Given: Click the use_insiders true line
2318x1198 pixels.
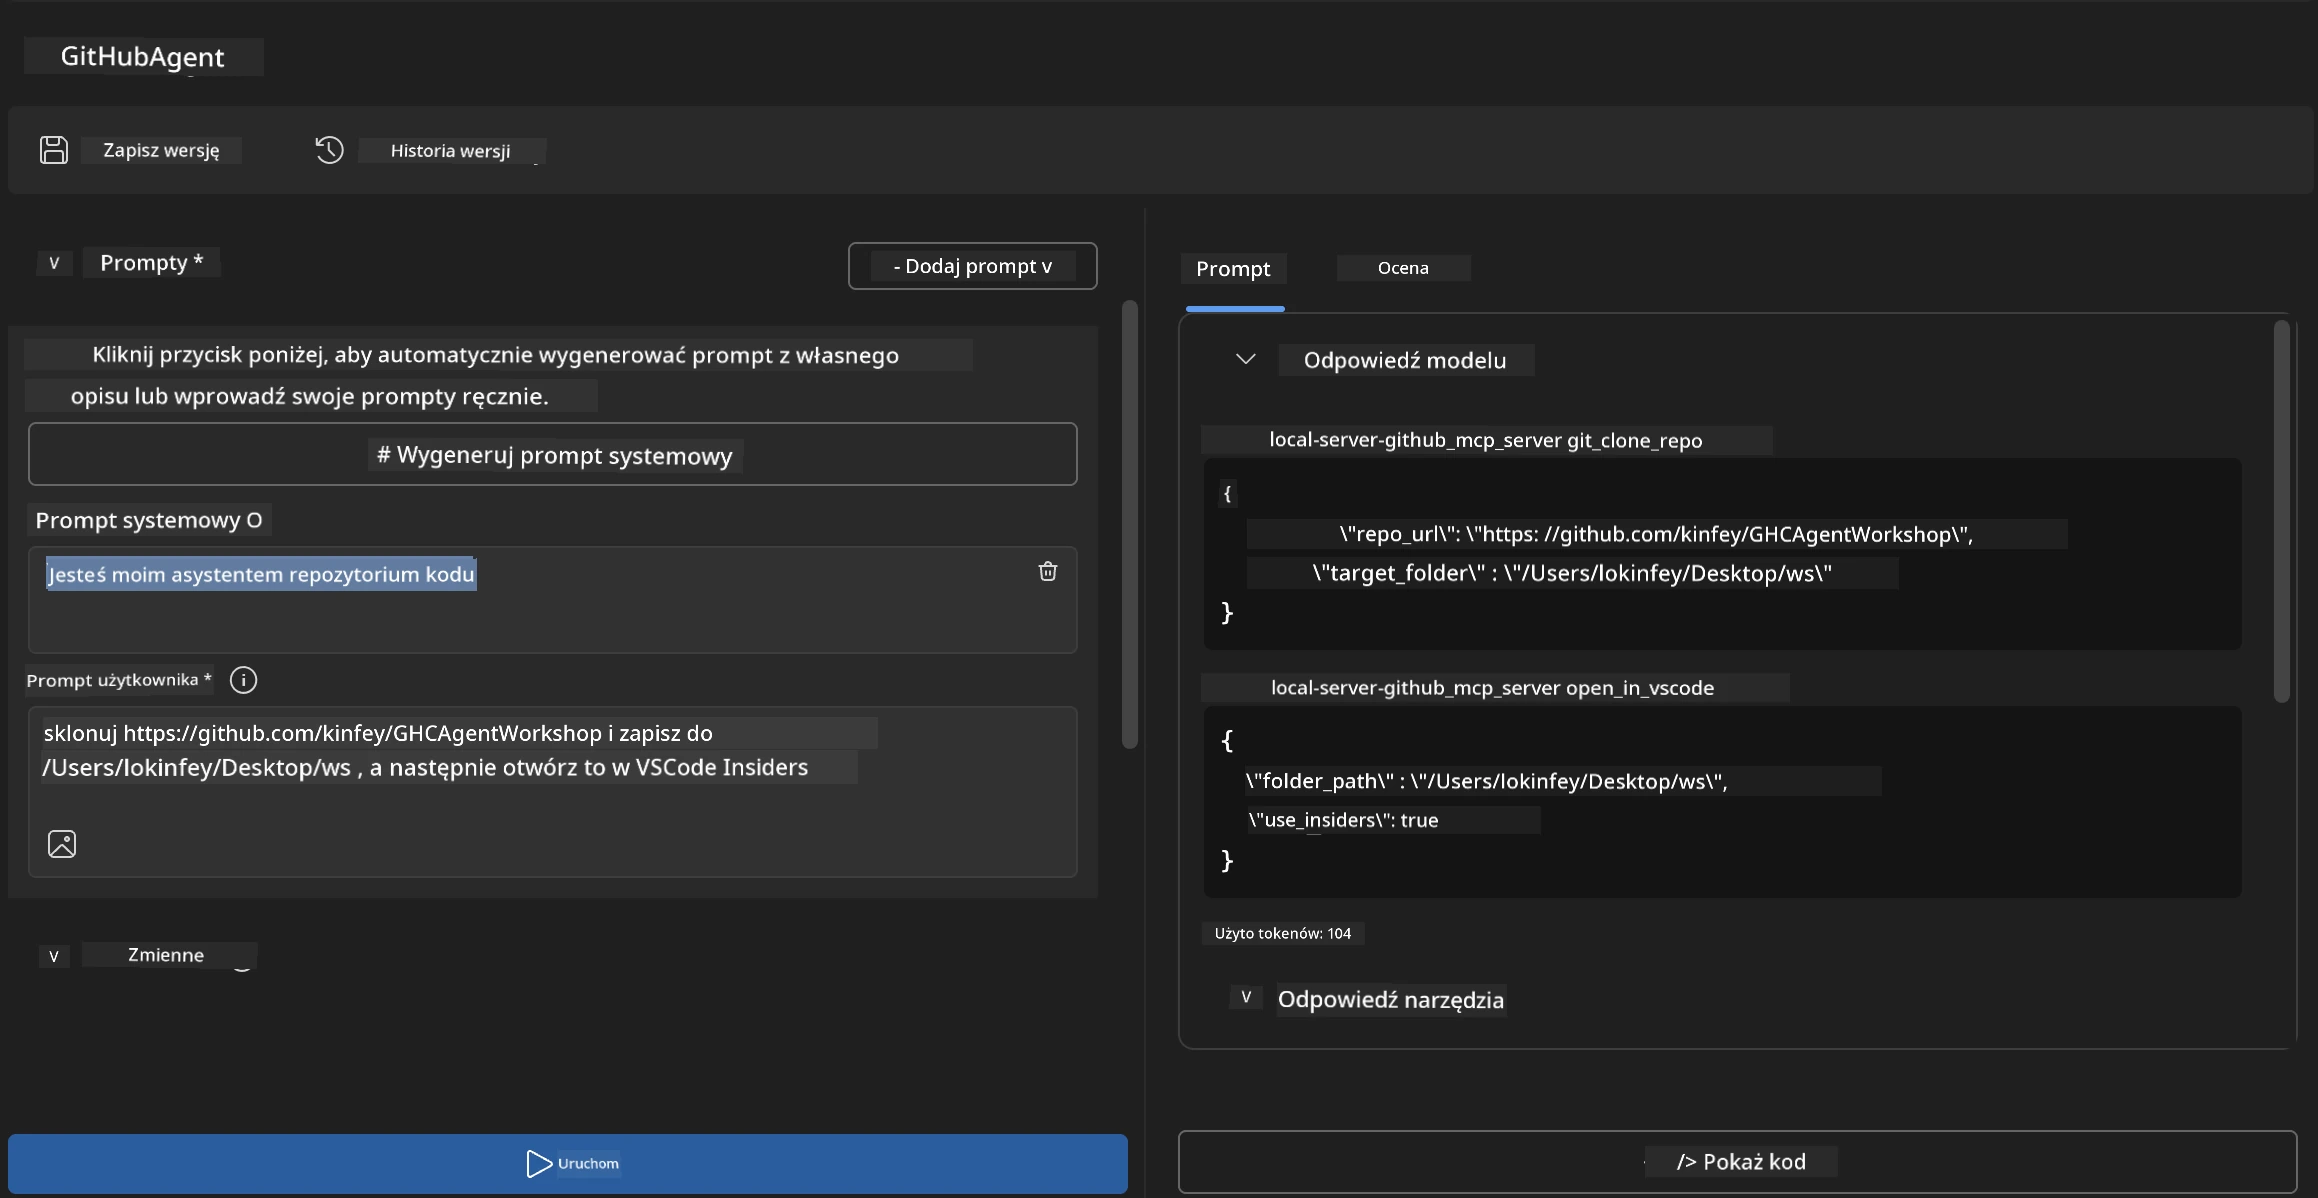Looking at the screenshot, I should click(1343, 820).
